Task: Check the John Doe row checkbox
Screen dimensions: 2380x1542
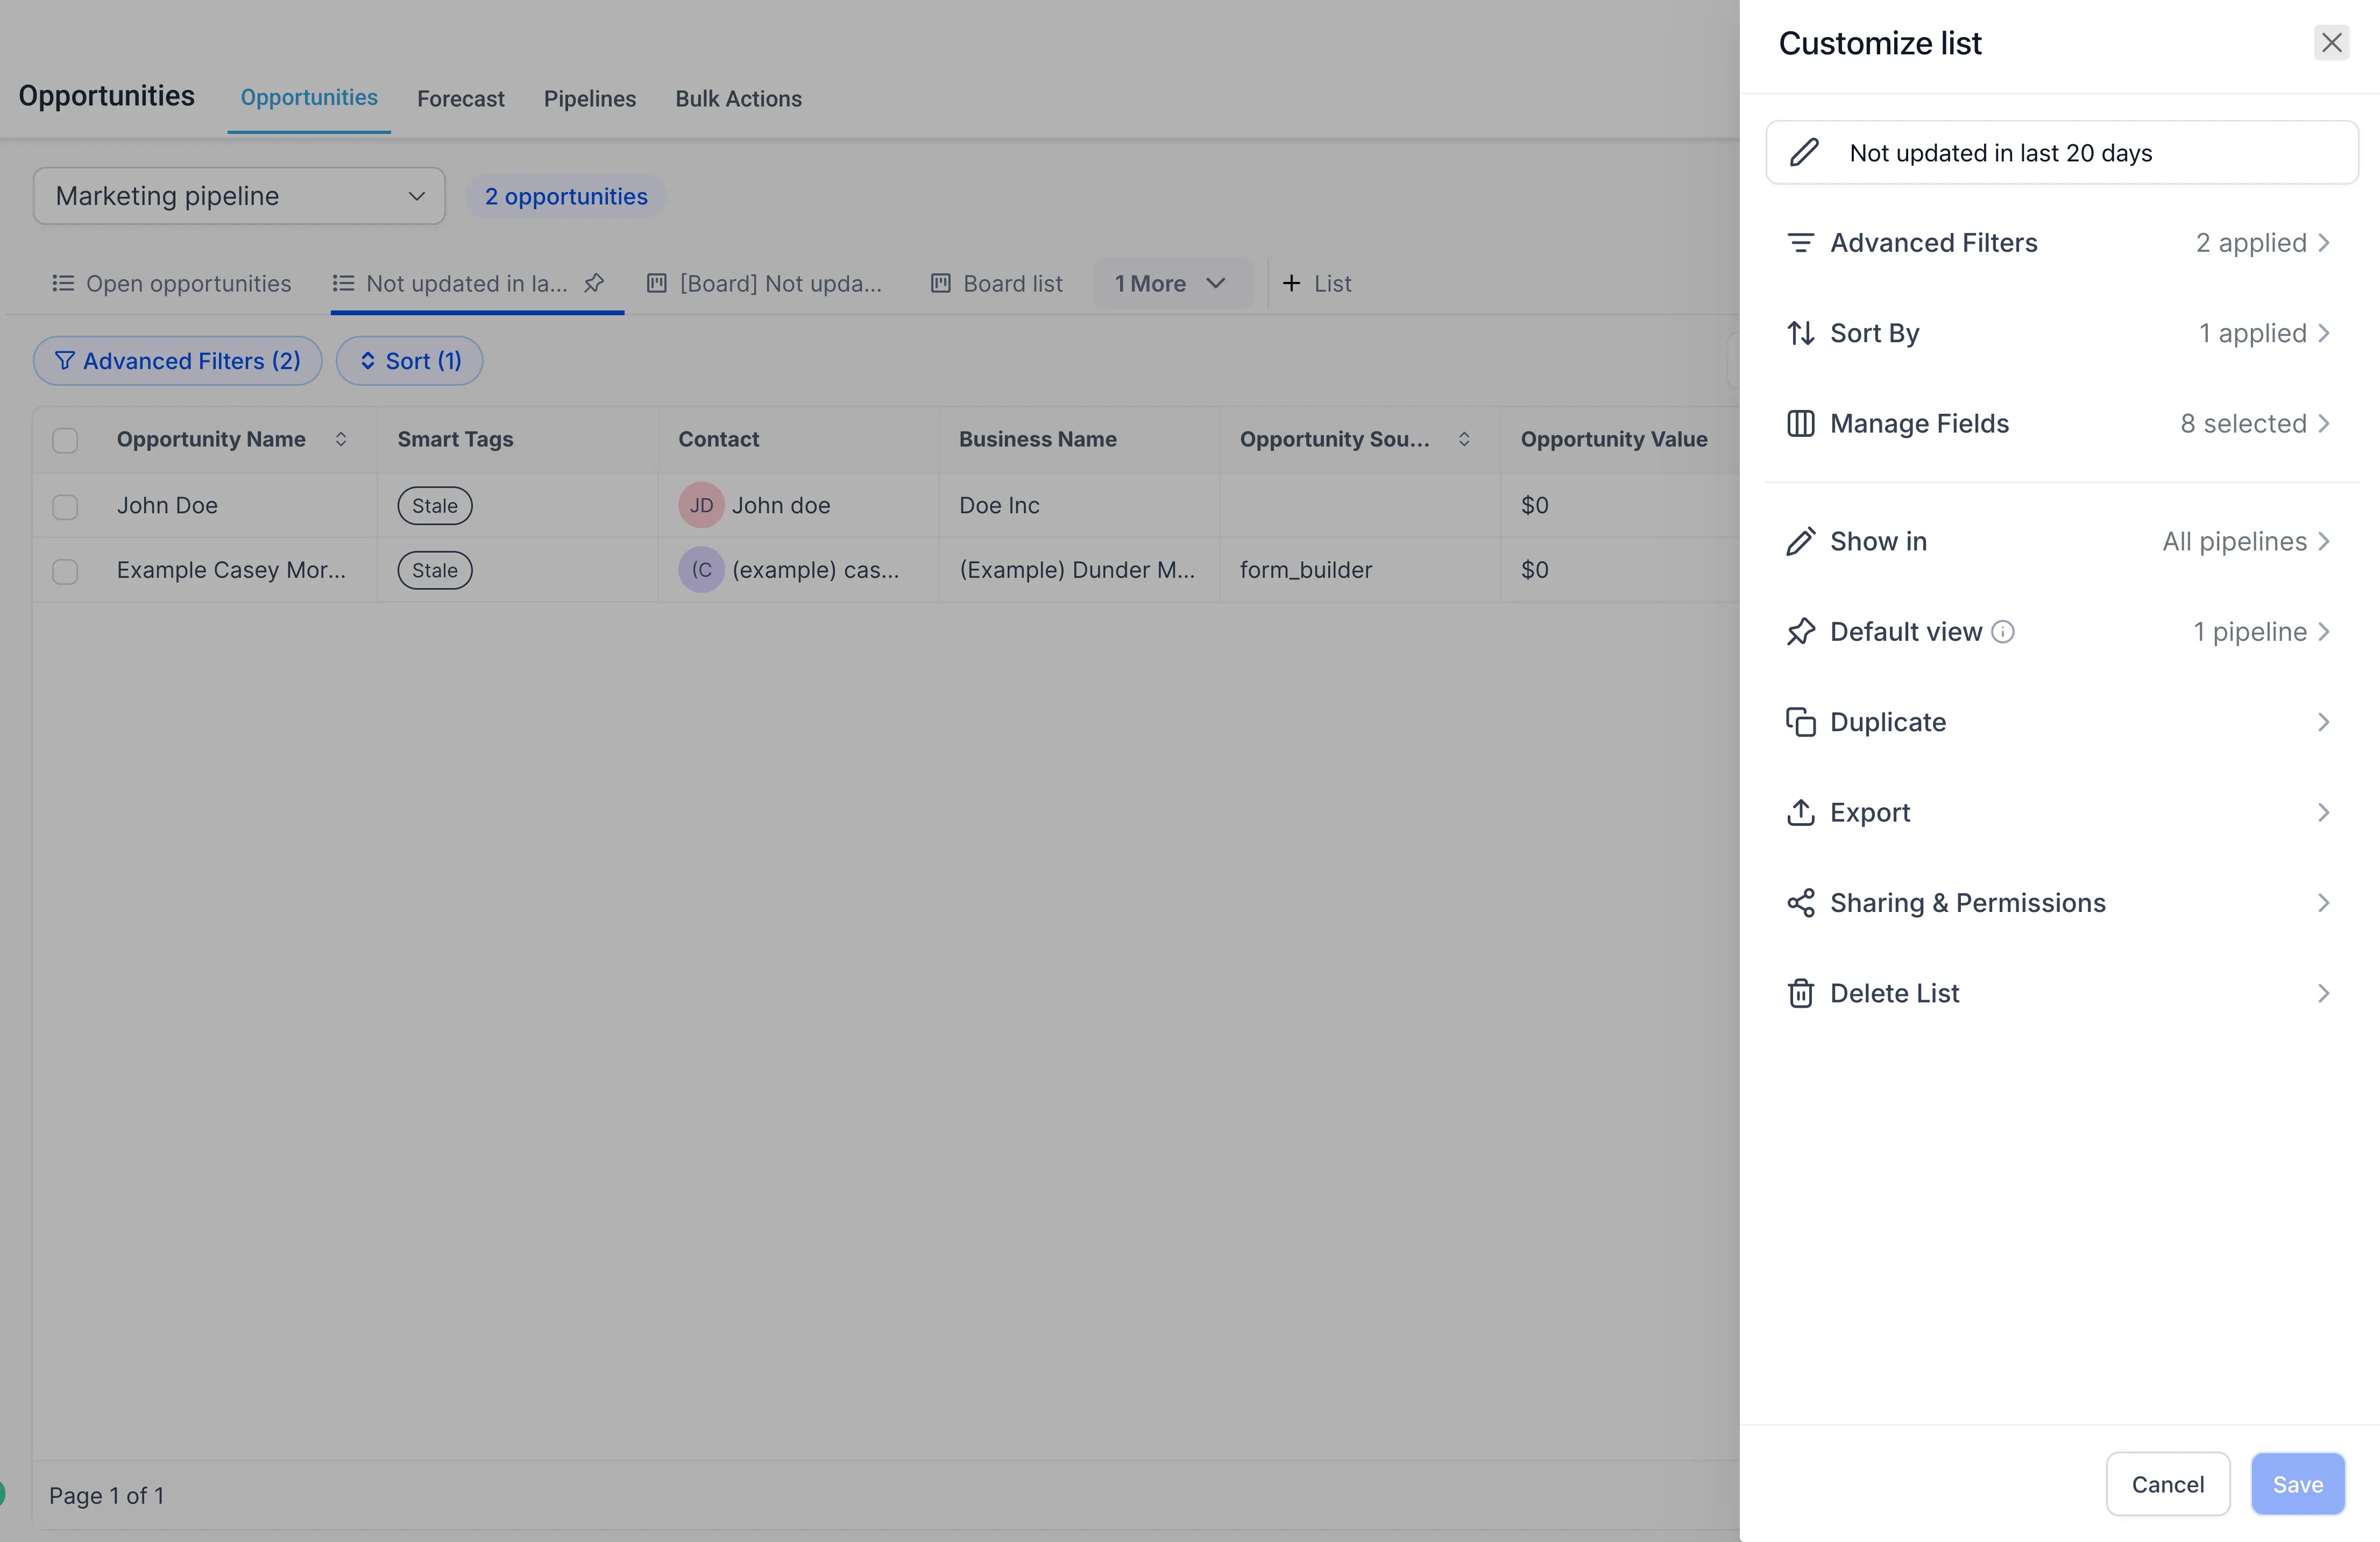Action: coord(65,506)
